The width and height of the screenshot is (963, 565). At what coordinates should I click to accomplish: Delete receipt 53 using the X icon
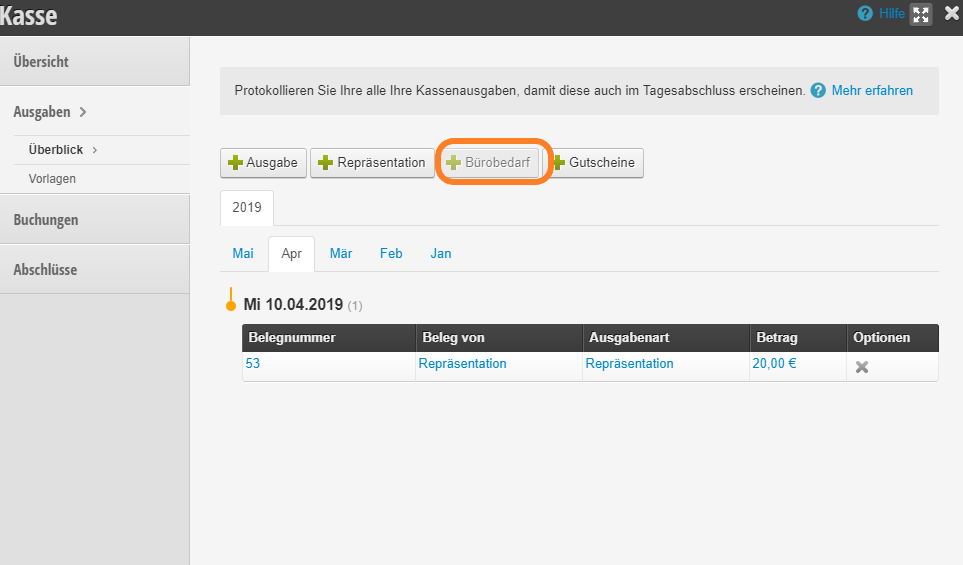coord(862,367)
